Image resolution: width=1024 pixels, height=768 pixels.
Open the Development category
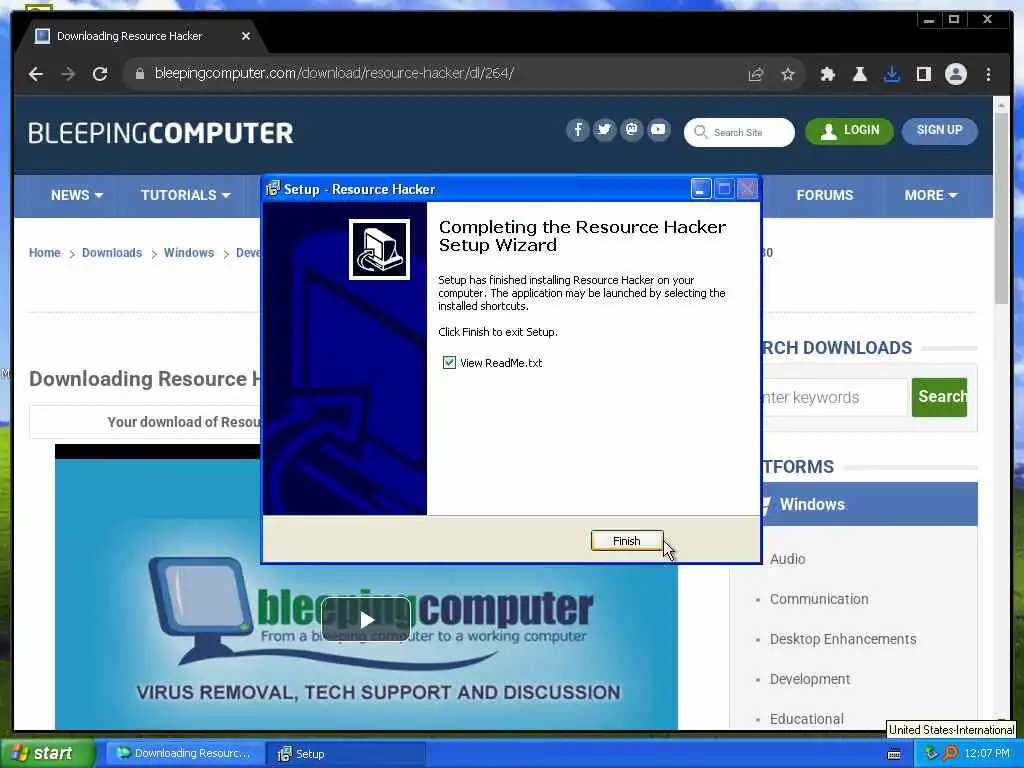810,679
